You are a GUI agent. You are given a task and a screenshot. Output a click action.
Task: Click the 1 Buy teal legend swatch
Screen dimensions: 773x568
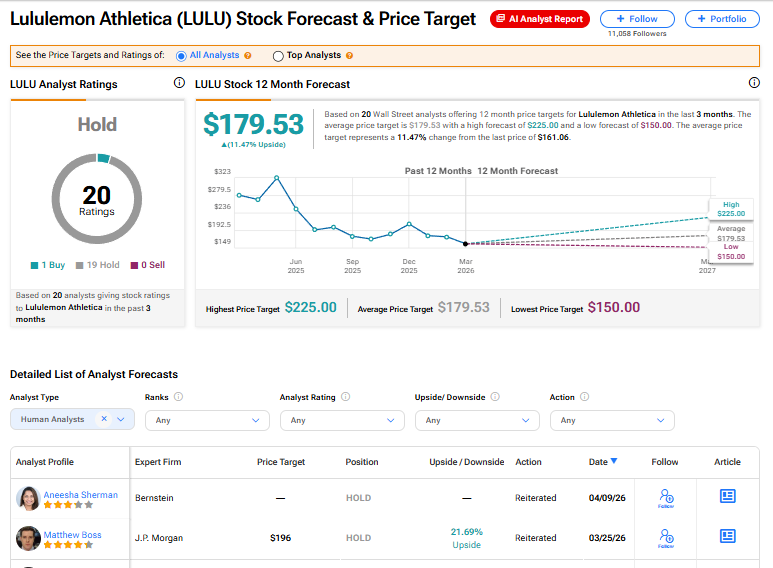[35, 265]
